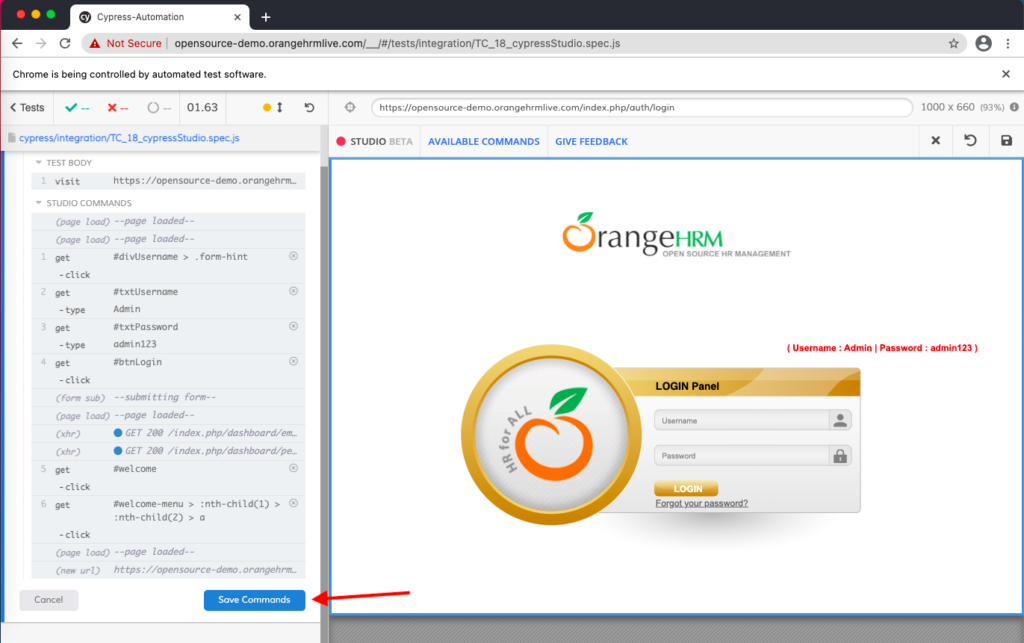Collapse the STUDIO COMMANDS section
Viewport: 1024px width, 643px height.
coord(39,203)
